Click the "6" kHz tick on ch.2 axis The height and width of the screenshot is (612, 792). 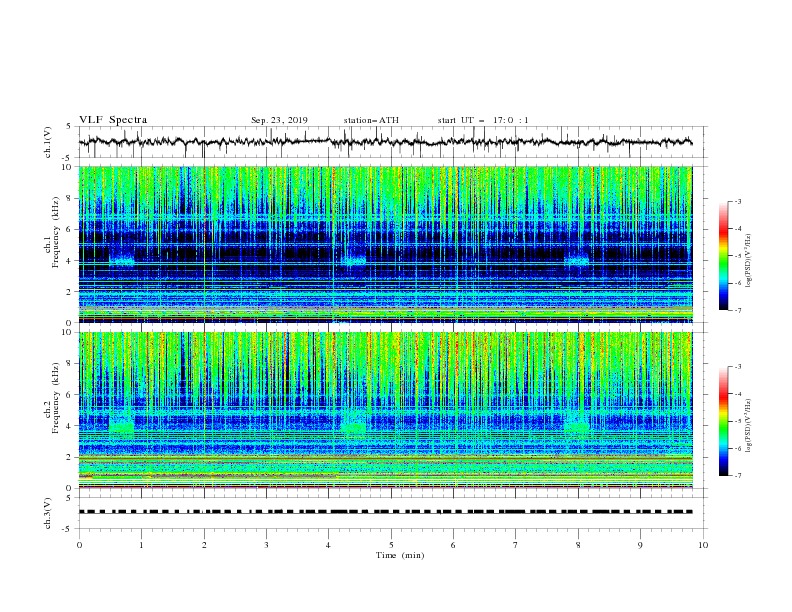(71, 395)
